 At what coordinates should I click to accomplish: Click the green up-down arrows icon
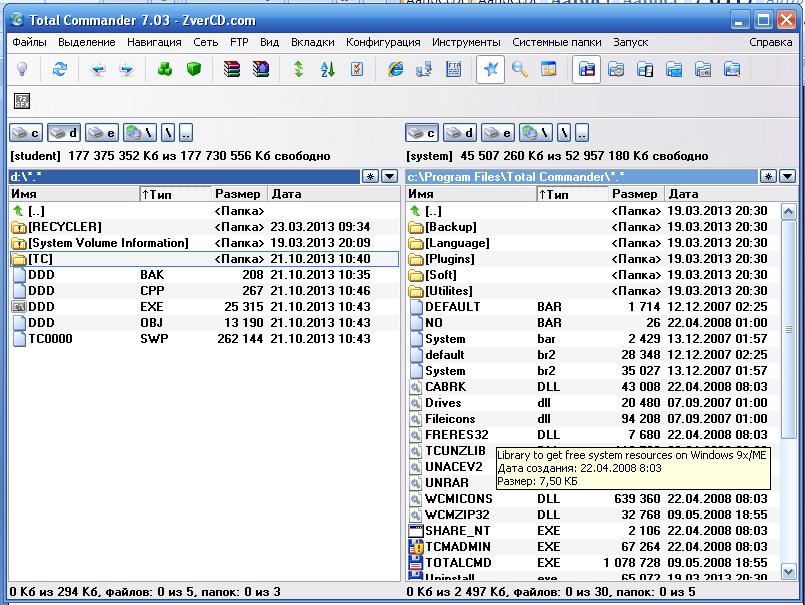pos(298,69)
